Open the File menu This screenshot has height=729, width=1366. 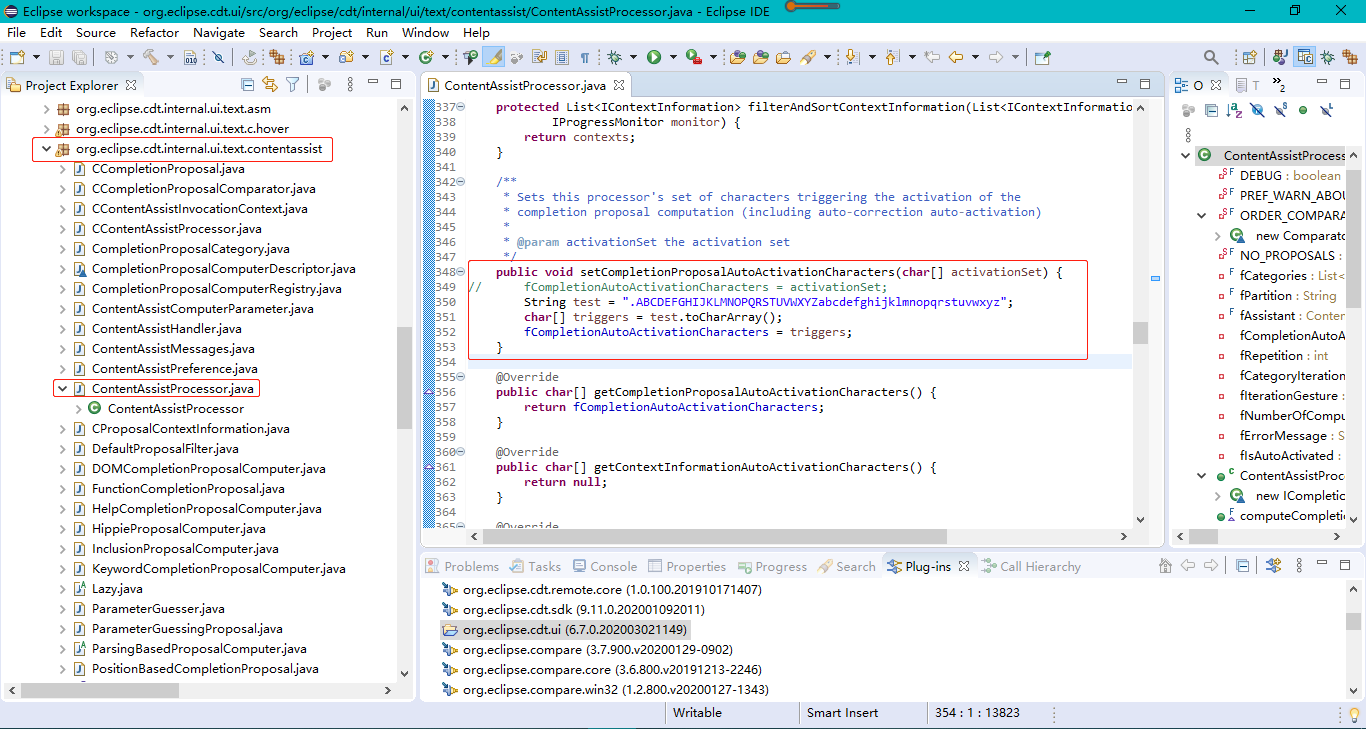point(17,32)
